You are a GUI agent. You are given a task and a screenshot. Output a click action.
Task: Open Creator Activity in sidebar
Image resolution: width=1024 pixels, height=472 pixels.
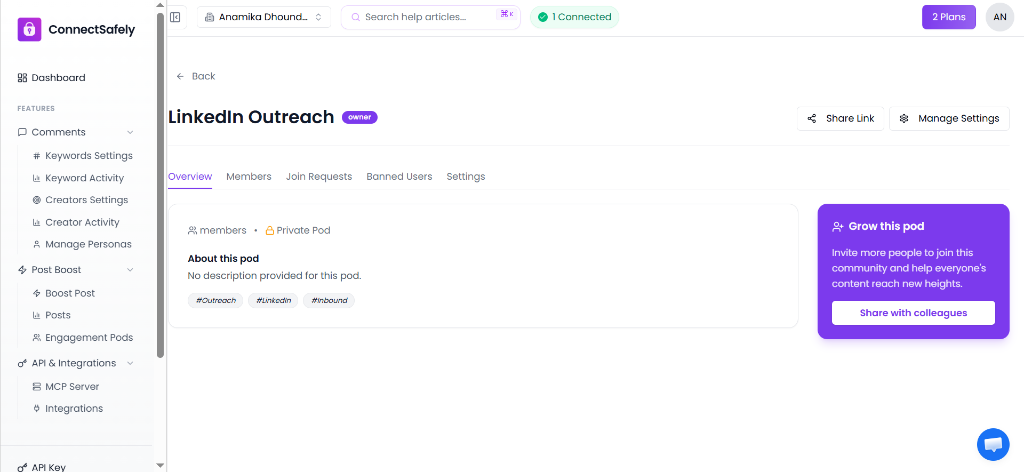point(83,223)
